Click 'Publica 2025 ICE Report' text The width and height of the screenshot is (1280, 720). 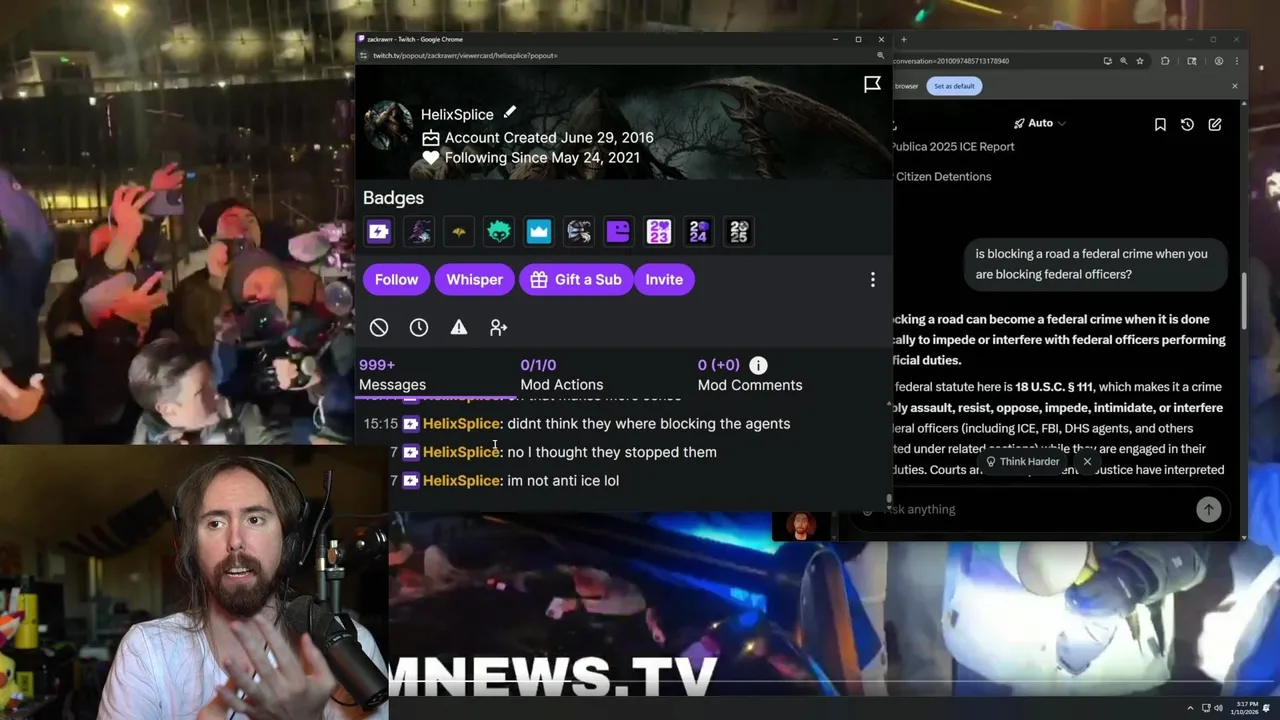tap(952, 147)
